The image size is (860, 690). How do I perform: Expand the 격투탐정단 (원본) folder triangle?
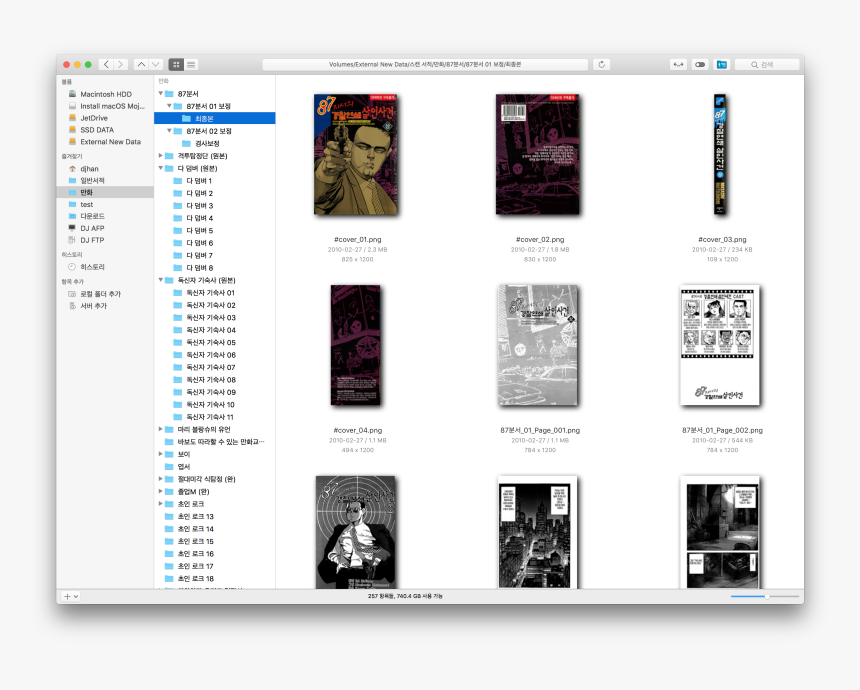(161, 156)
